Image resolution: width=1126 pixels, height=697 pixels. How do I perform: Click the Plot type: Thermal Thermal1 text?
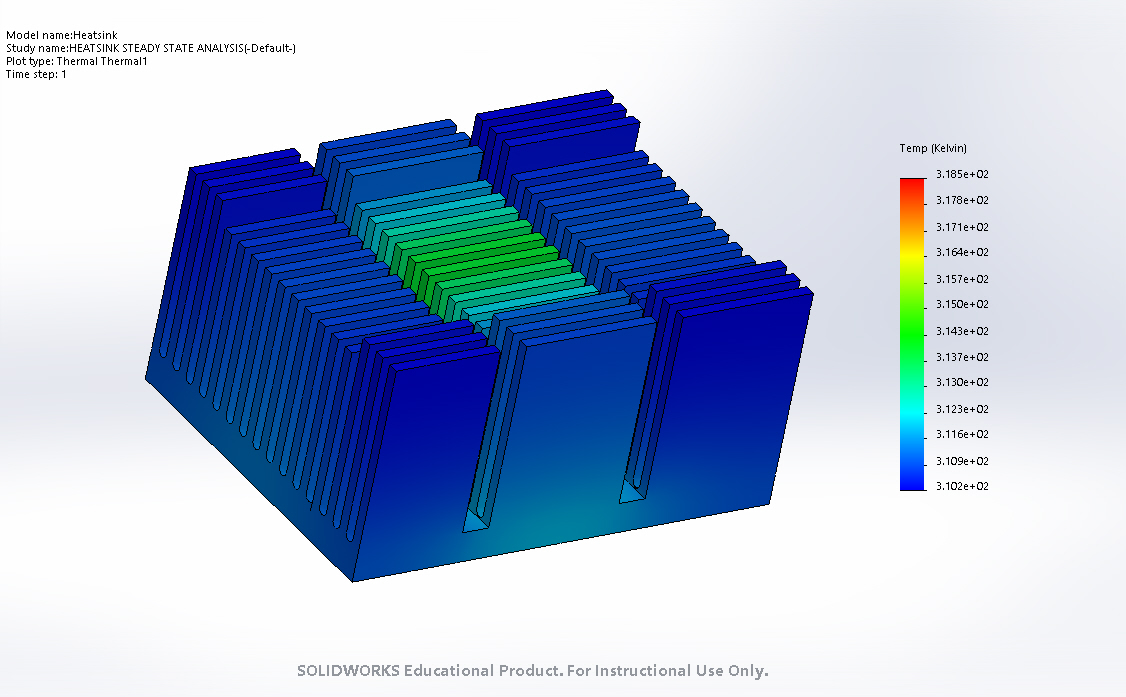77,61
